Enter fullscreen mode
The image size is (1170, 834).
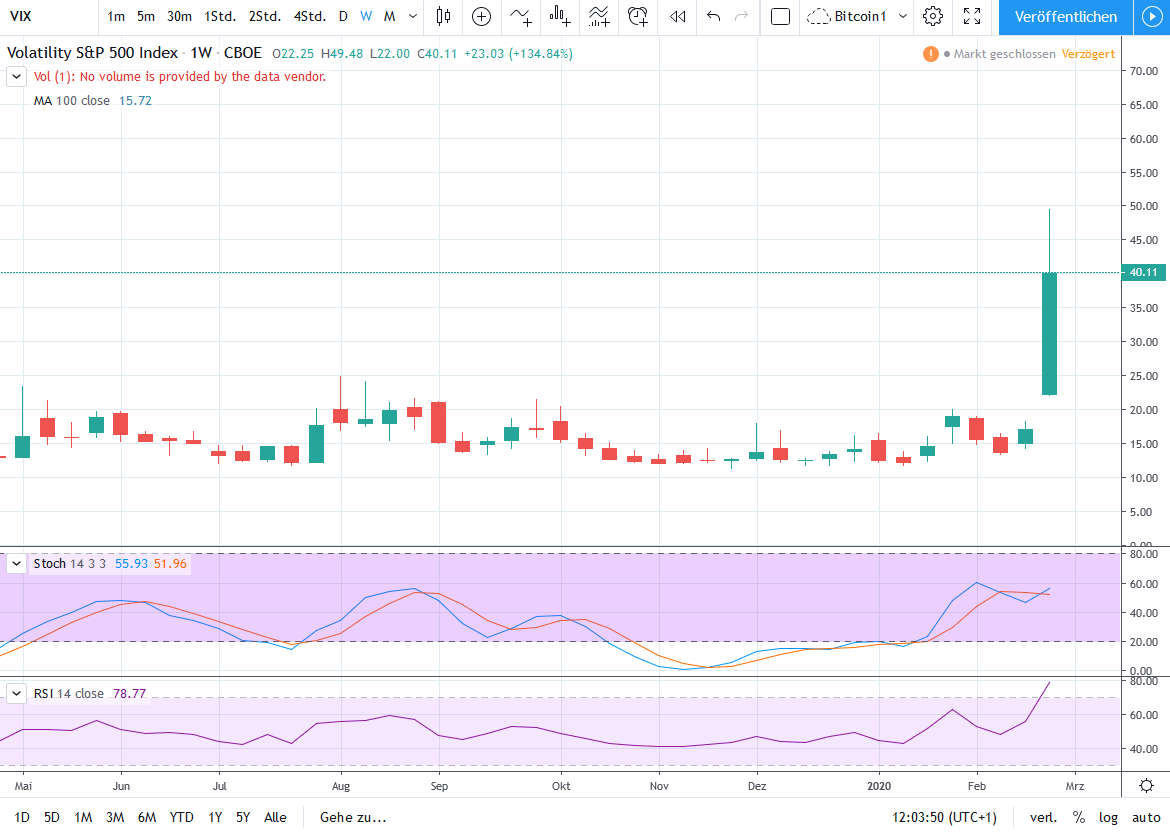[972, 17]
